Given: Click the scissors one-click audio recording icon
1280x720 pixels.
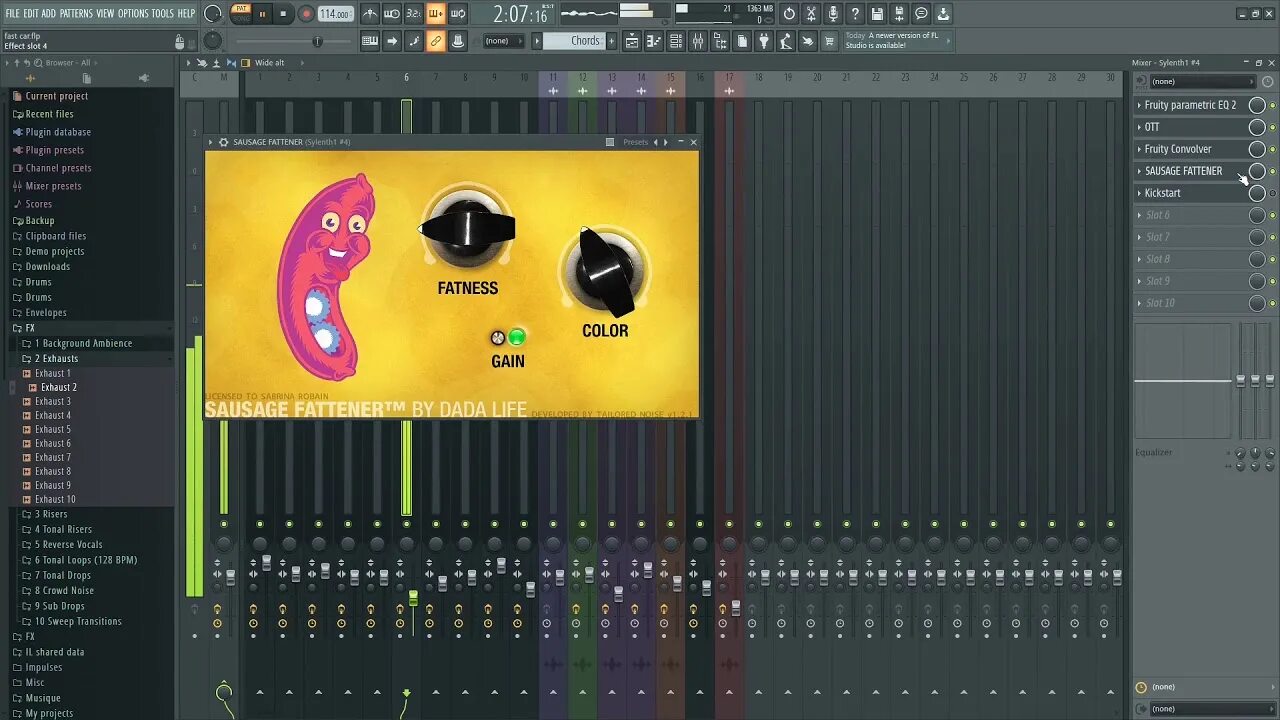Looking at the screenshot, I should tap(811, 13).
